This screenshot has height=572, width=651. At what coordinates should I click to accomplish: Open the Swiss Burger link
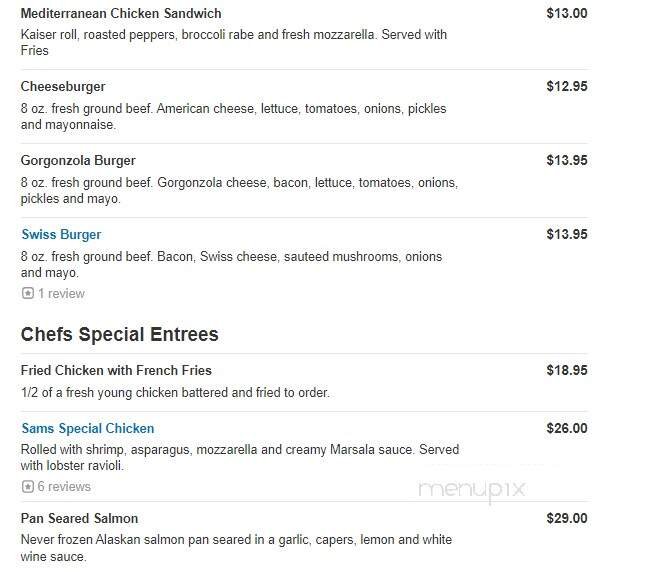[x=61, y=235]
